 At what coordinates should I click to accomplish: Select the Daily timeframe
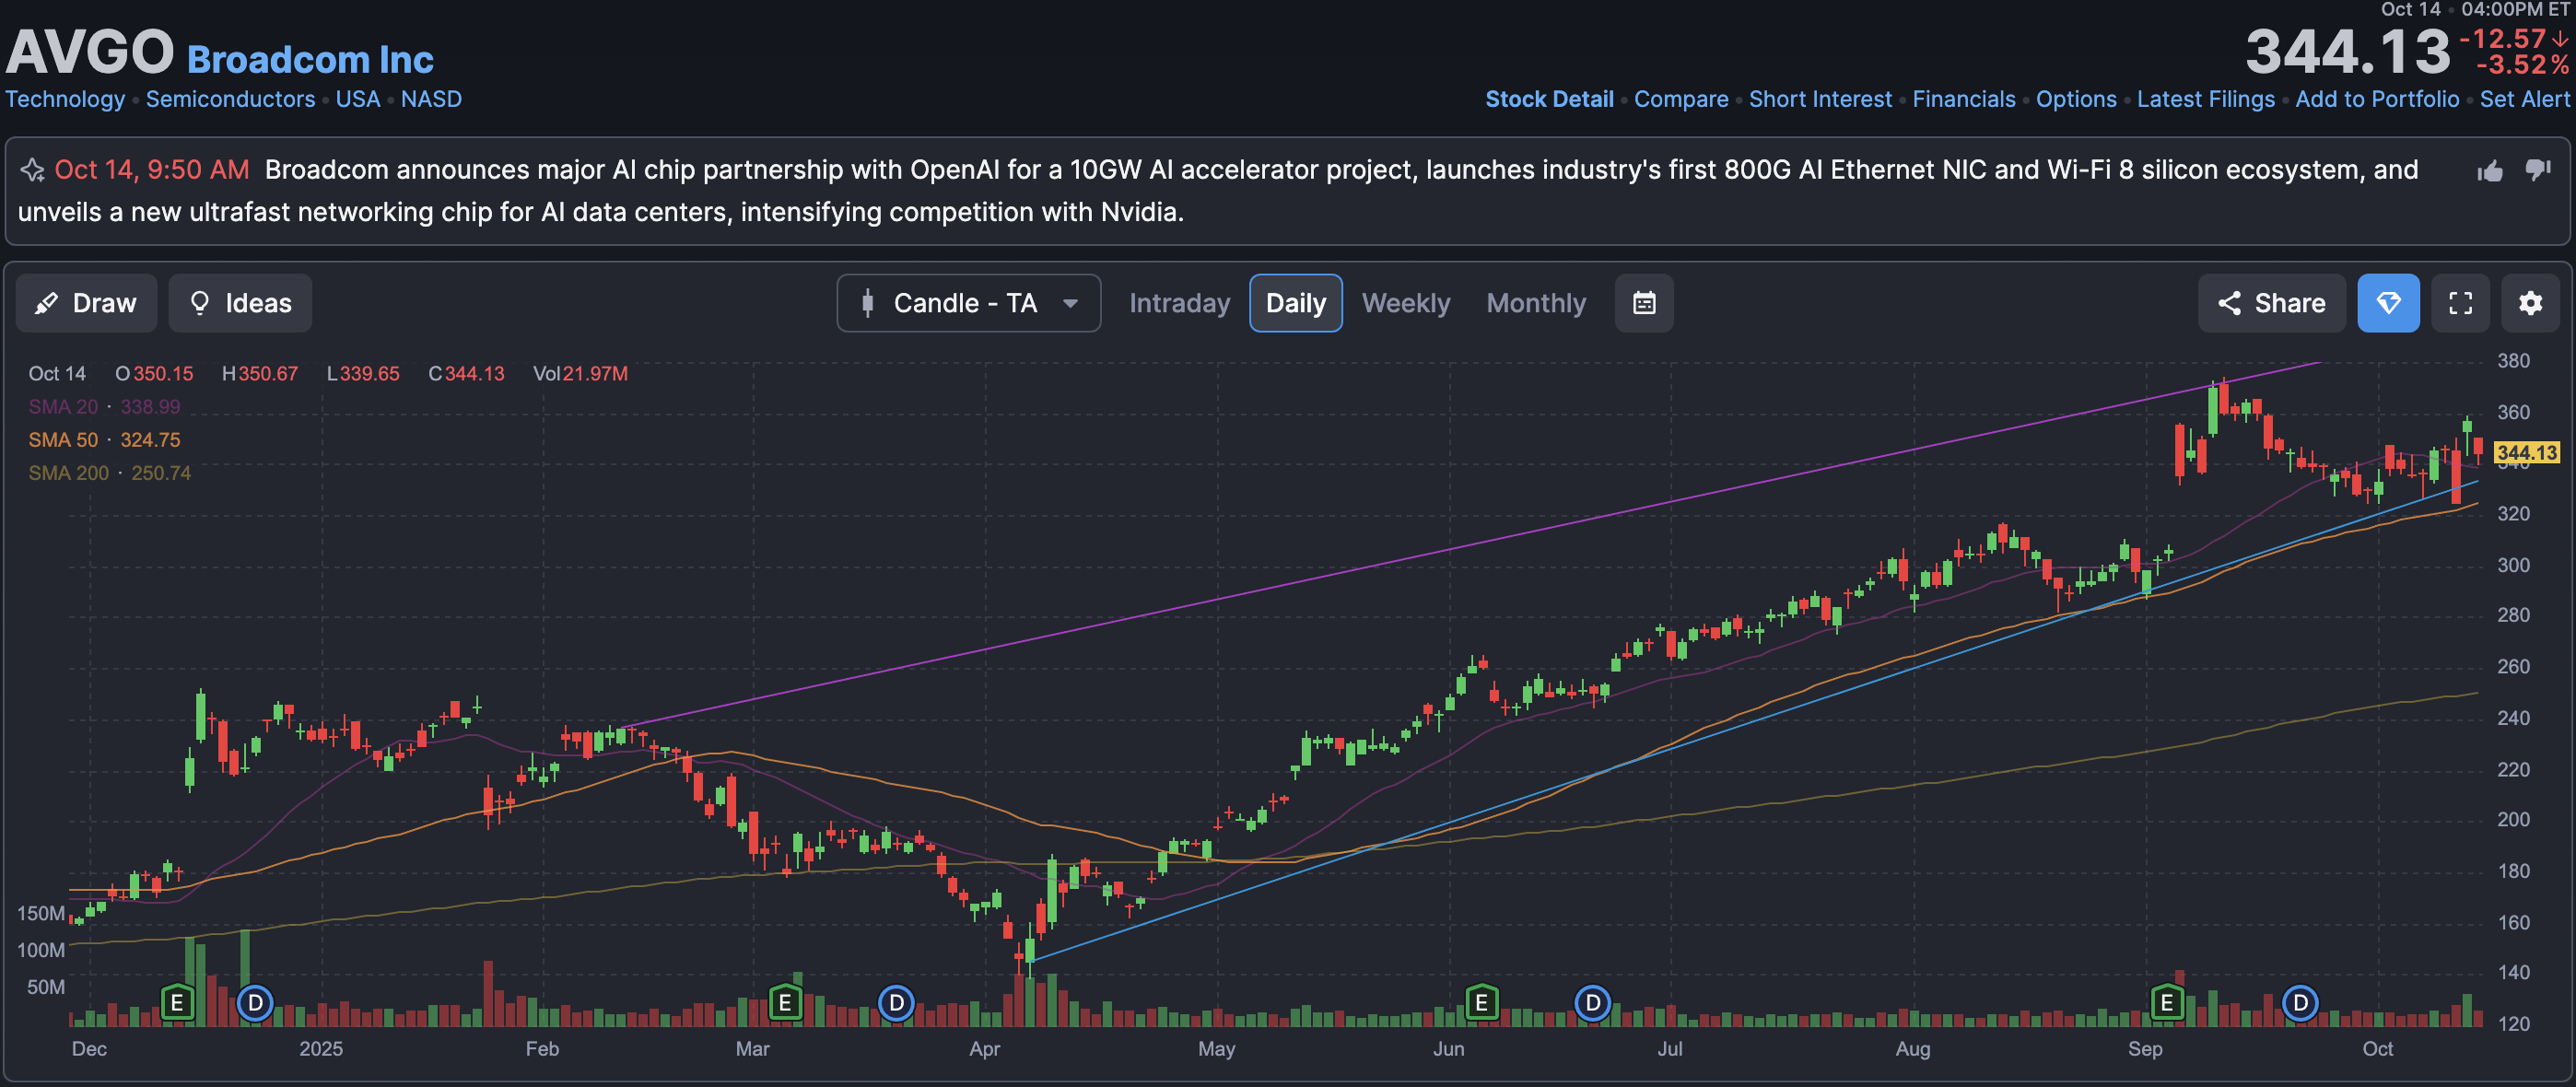(1295, 303)
